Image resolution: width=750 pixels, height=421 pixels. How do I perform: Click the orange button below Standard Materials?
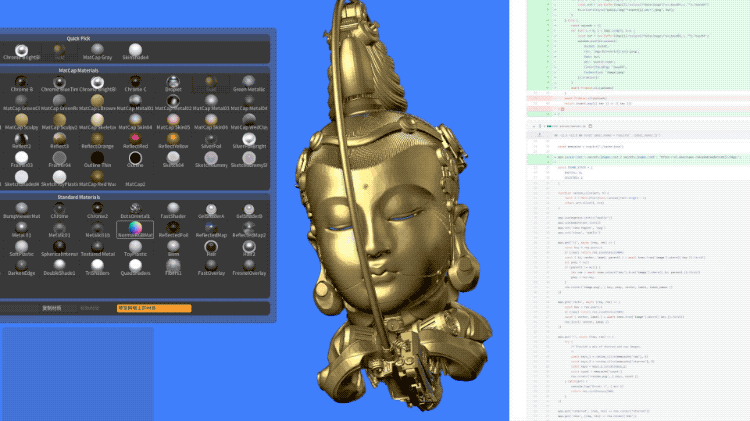(x=154, y=308)
